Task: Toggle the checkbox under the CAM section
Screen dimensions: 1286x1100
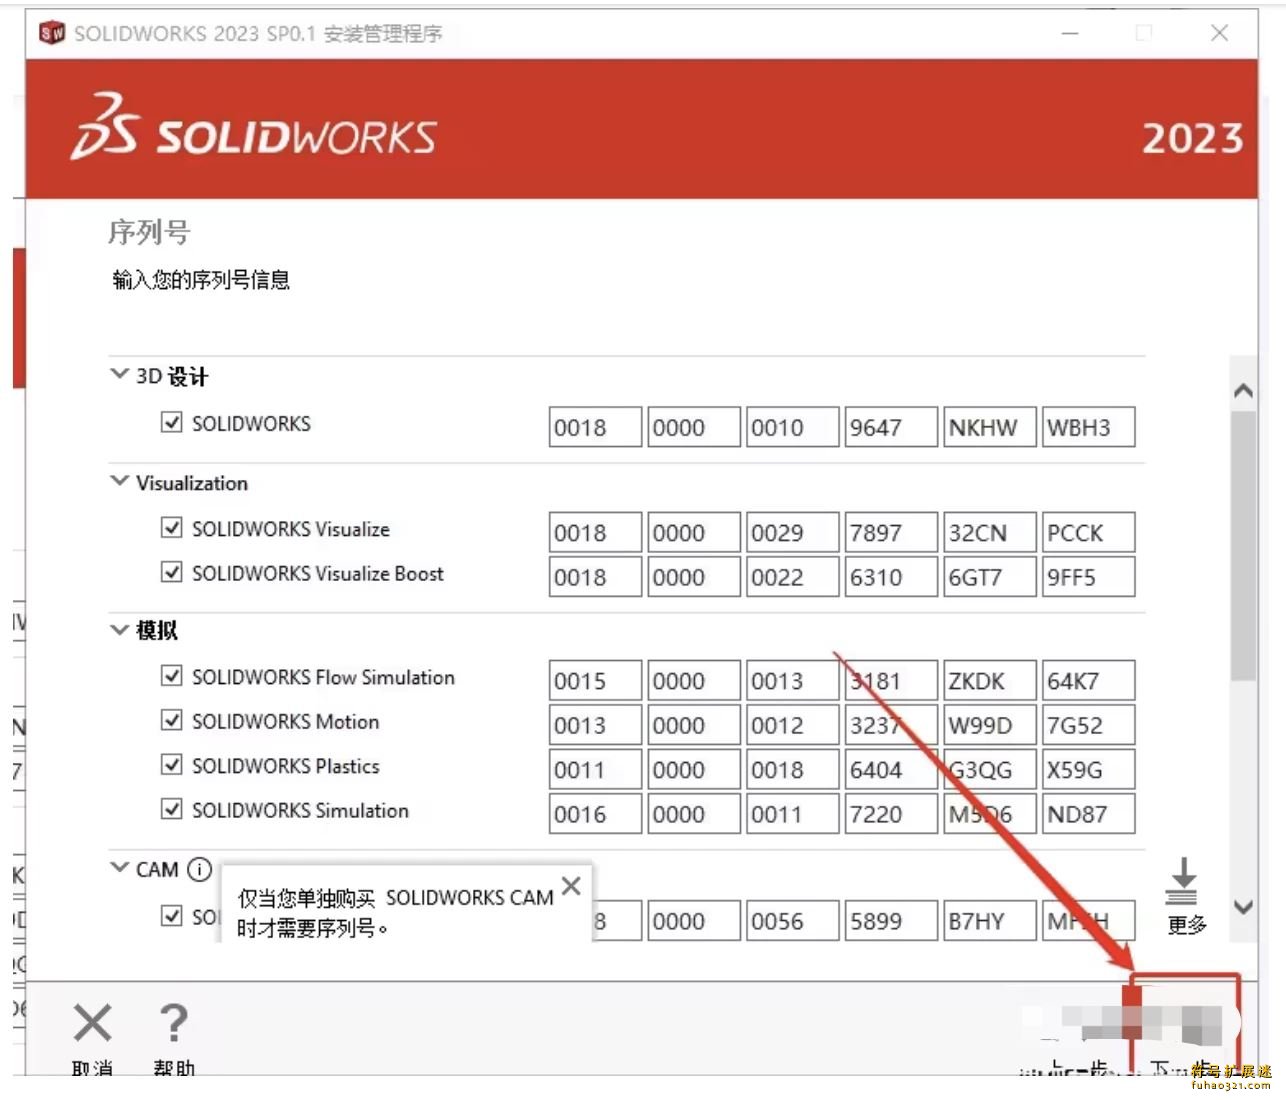Action: (x=172, y=915)
